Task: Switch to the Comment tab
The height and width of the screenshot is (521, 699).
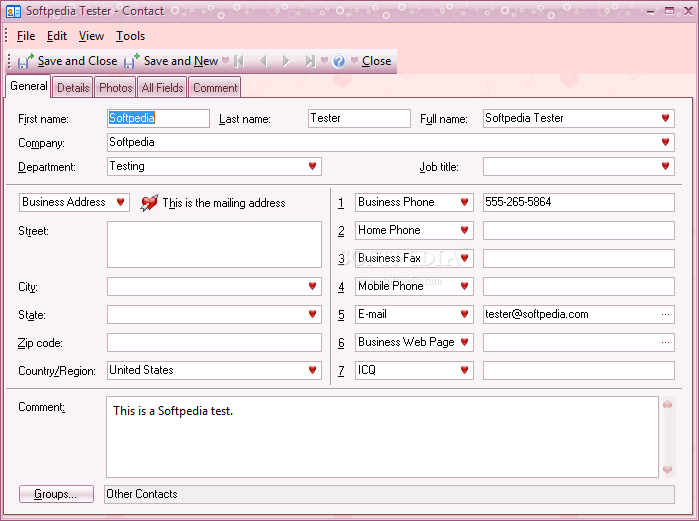Action: (x=215, y=87)
